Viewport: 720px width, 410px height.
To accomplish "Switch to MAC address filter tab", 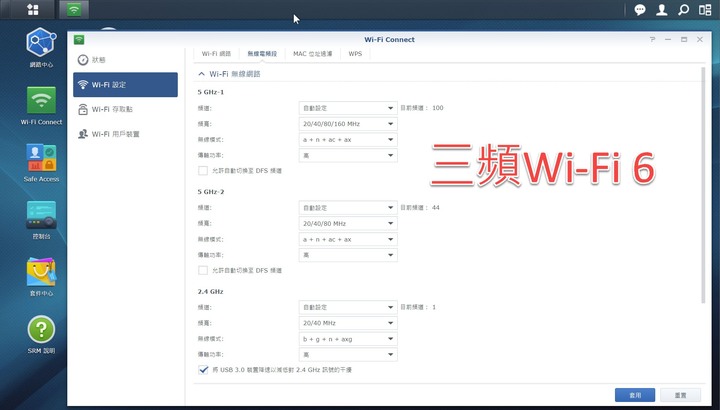I will click(x=313, y=54).
